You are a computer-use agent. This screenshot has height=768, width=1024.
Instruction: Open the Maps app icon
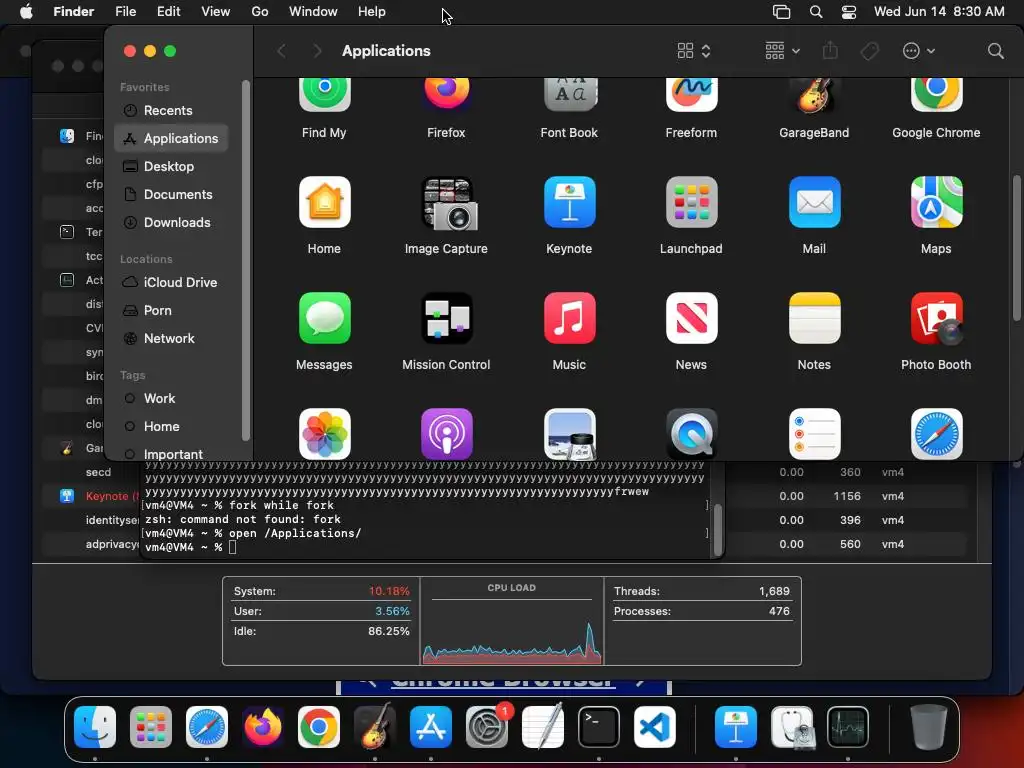point(936,202)
